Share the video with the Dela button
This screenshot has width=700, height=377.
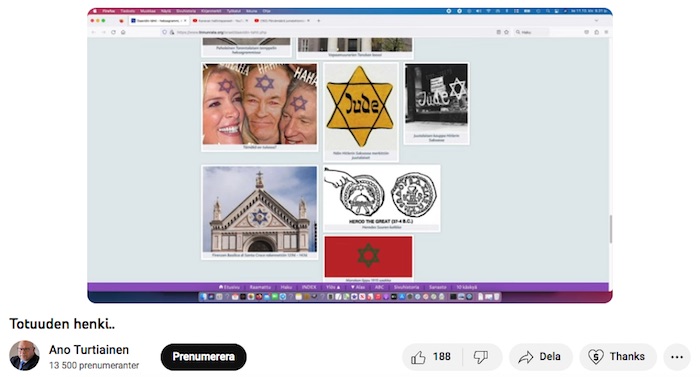click(x=541, y=357)
